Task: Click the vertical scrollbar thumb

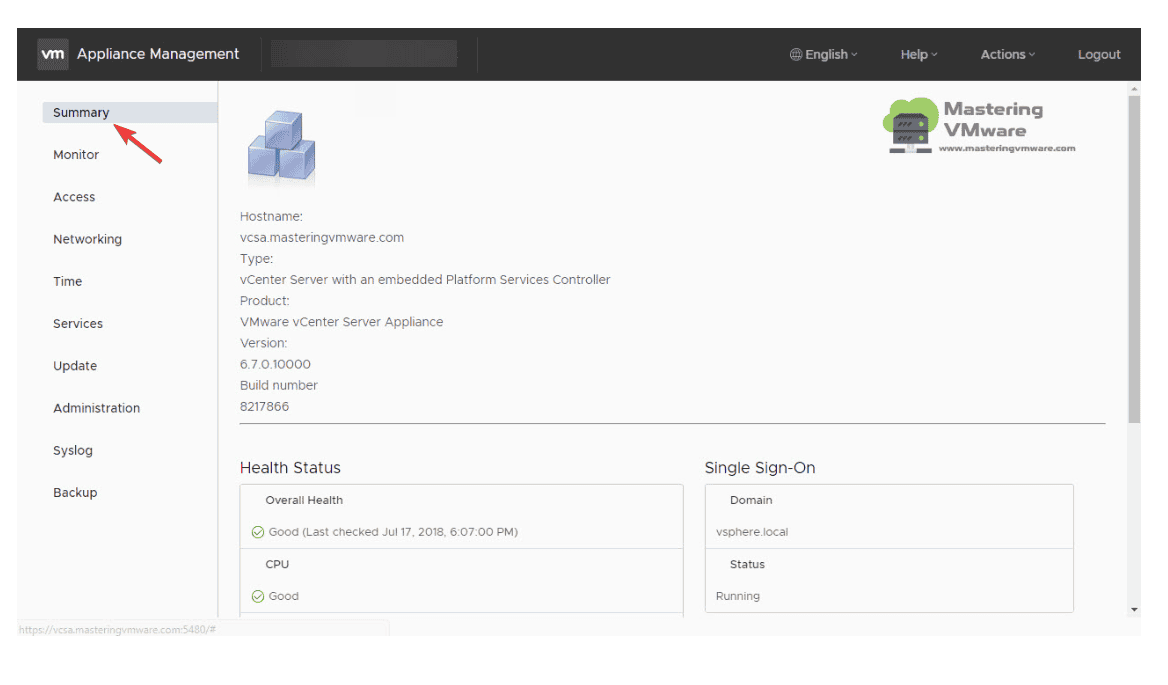Action: 1134,259
